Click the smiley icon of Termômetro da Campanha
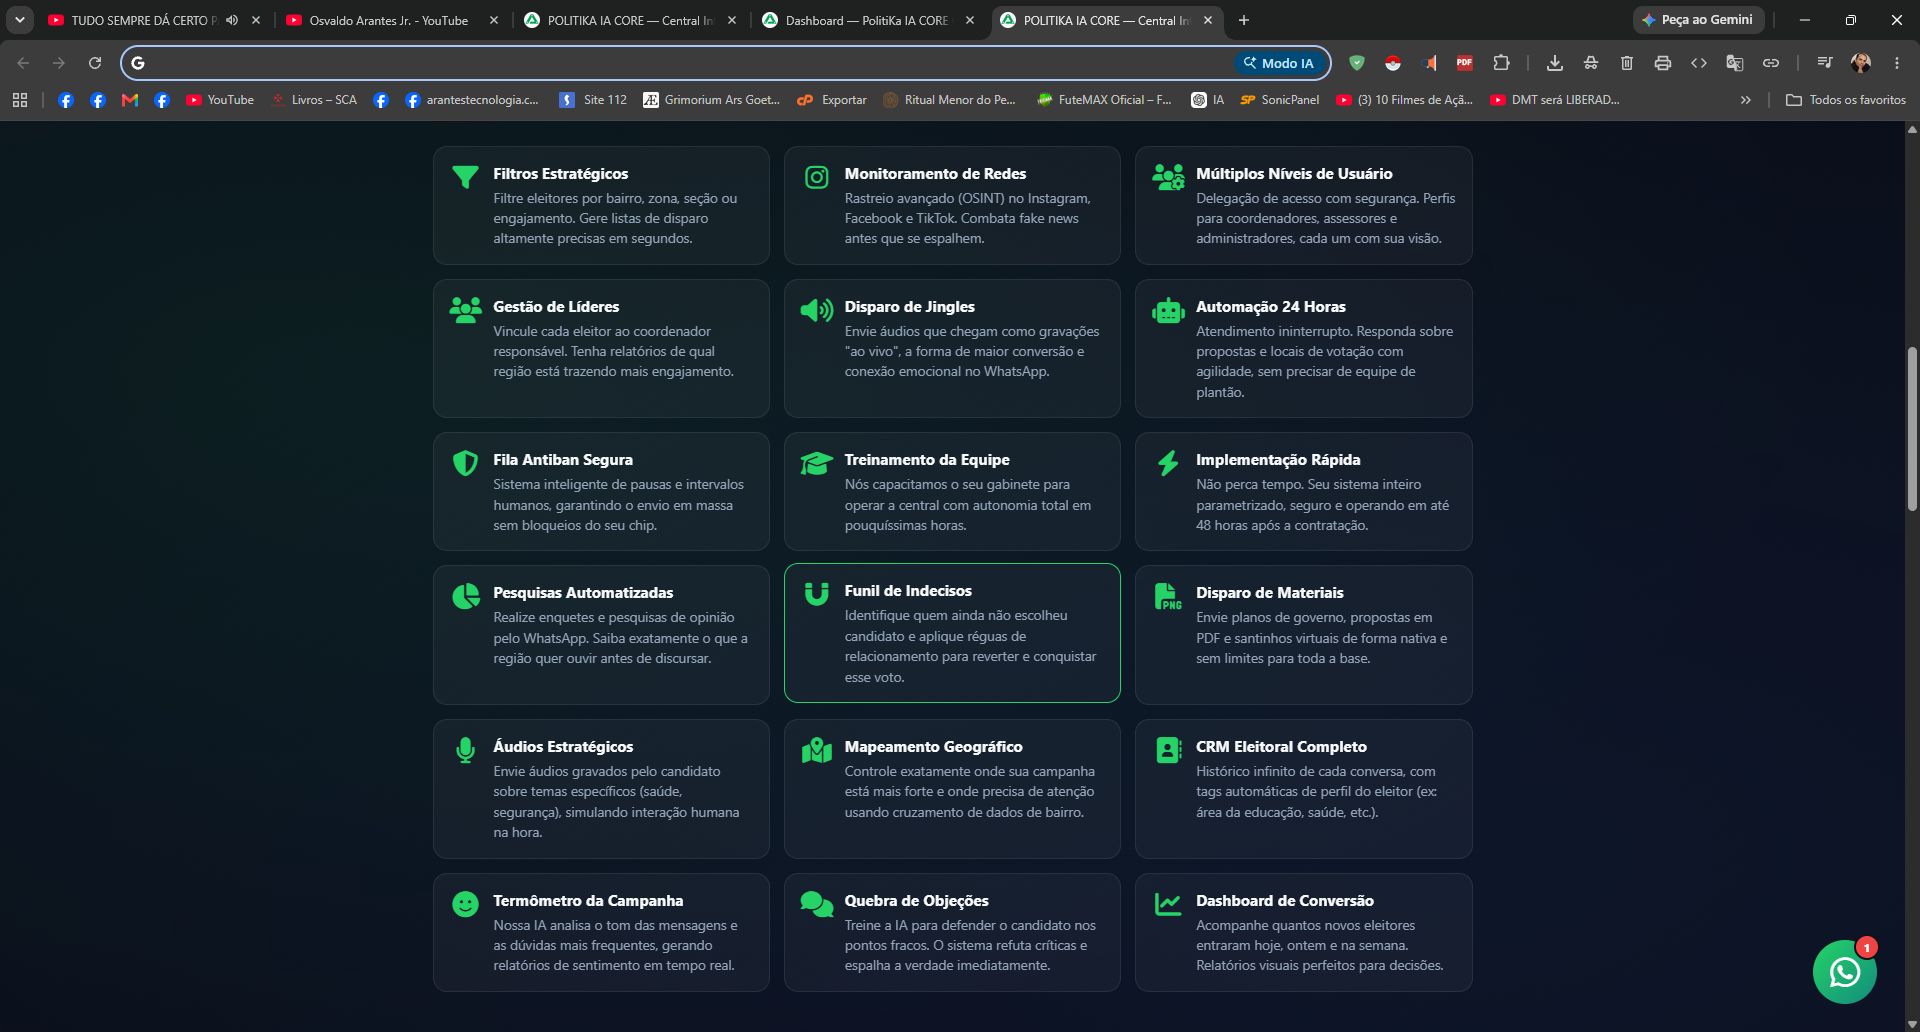The height and width of the screenshot is (1032, 1920). point(465,904)
